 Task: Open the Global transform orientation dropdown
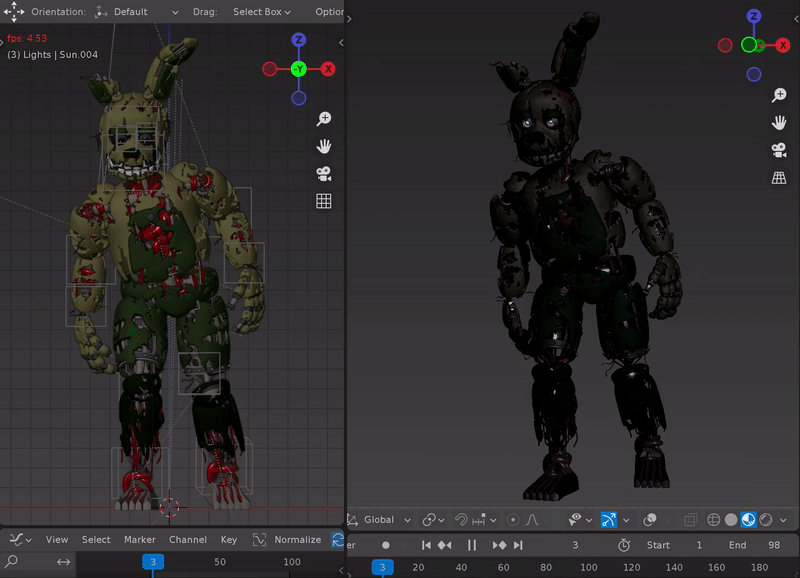[x=379, y=520]
